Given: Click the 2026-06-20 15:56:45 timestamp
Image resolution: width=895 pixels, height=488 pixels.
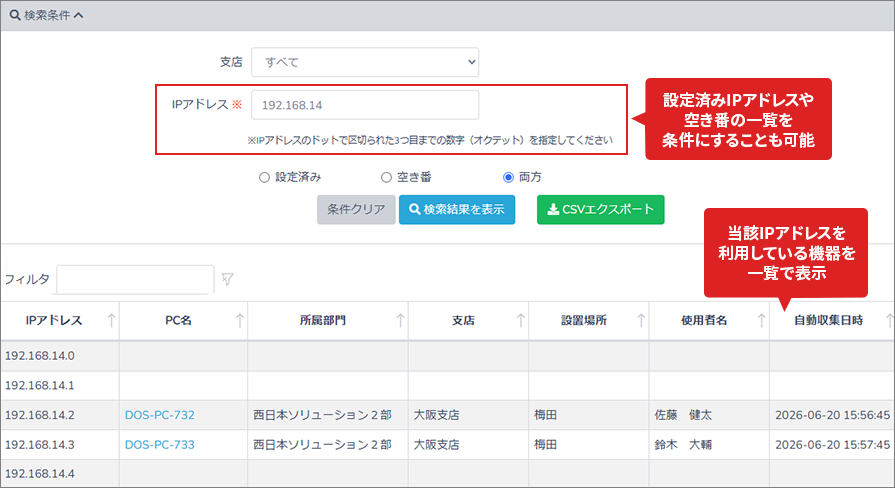Looking at the screenshot, I should pos(832,415).
